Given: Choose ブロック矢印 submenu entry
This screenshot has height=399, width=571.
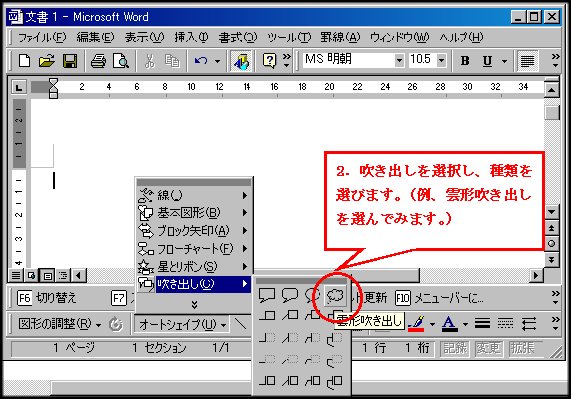Looking at the screenshot, I should (194, 230).
